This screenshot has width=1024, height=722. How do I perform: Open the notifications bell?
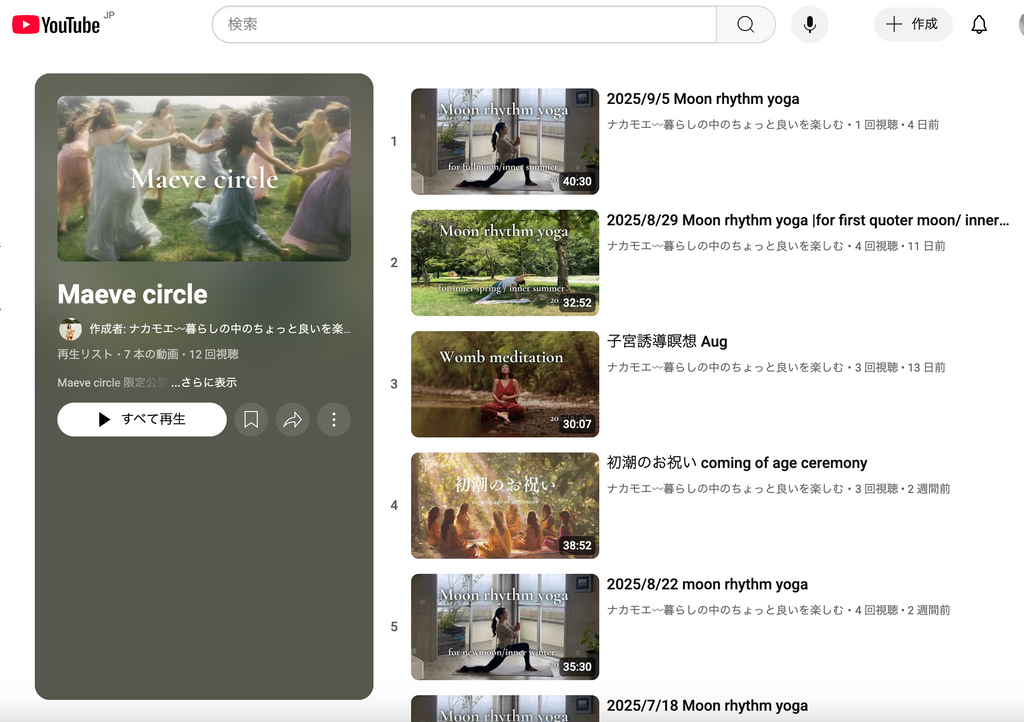[979, 25]
